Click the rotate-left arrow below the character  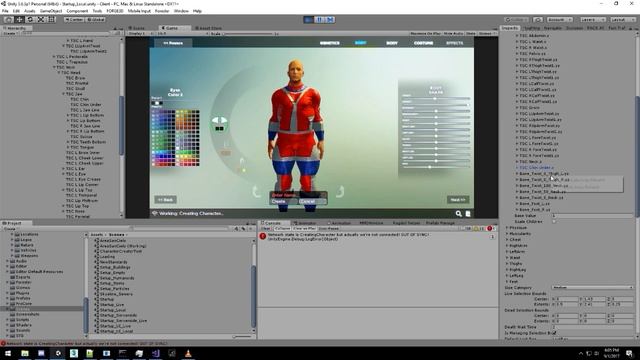[x=256, y=191]
